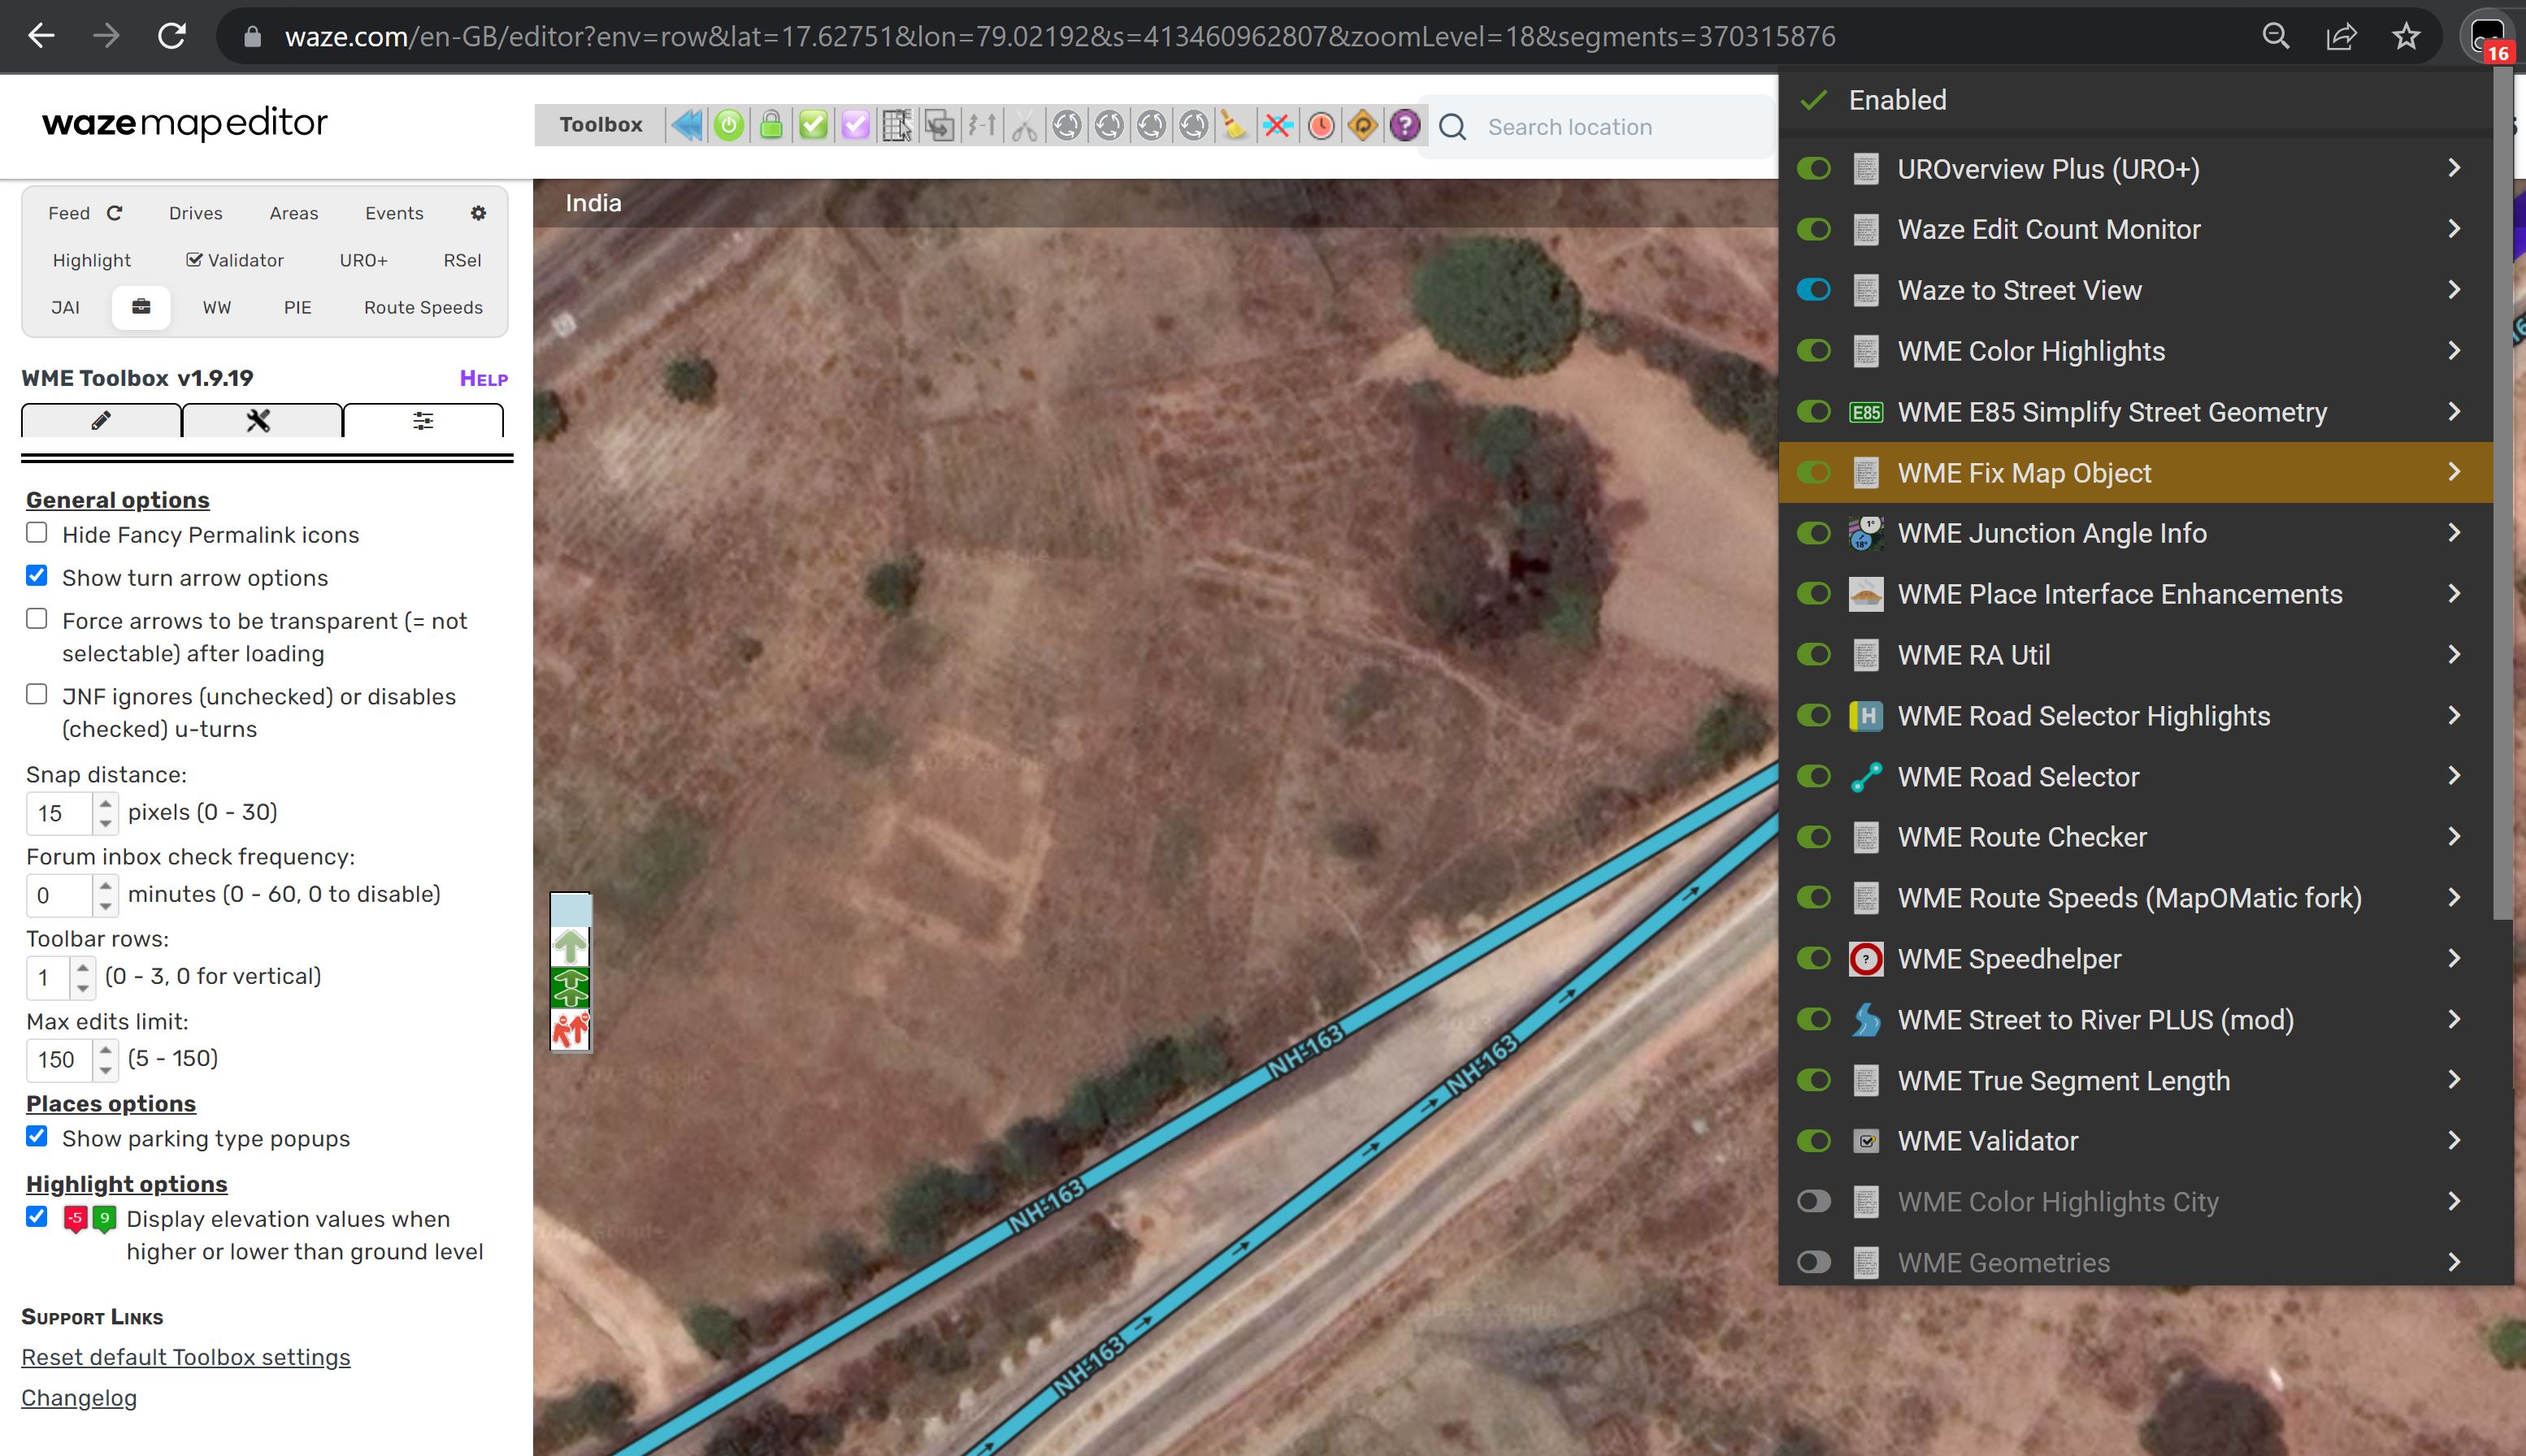2526x1456 pixels.
Task: Go back using the browser back arrow
Action: pyautogui.click(x=41, y=37)
